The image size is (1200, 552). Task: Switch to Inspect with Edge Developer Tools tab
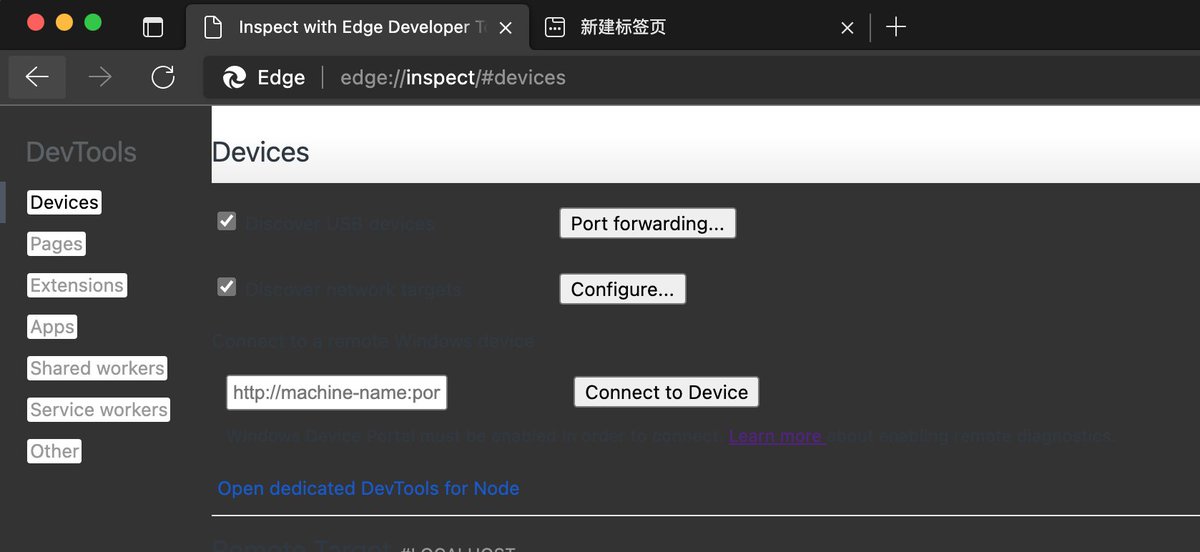(x=356, y=27)
